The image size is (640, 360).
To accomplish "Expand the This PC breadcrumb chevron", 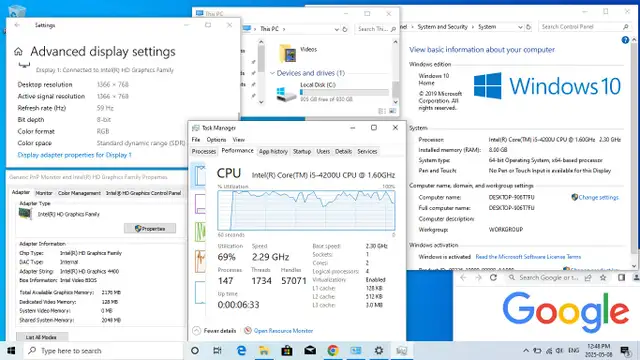I will point(284,29).
